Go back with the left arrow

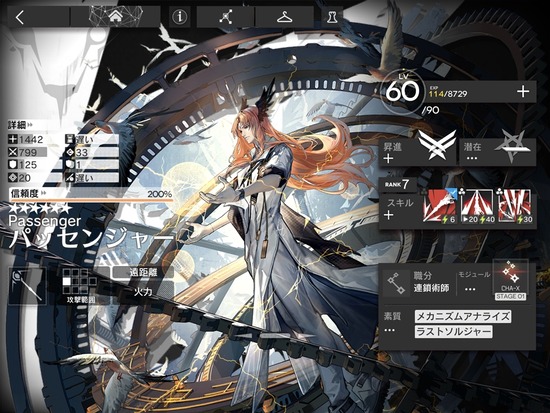[20, 17]
